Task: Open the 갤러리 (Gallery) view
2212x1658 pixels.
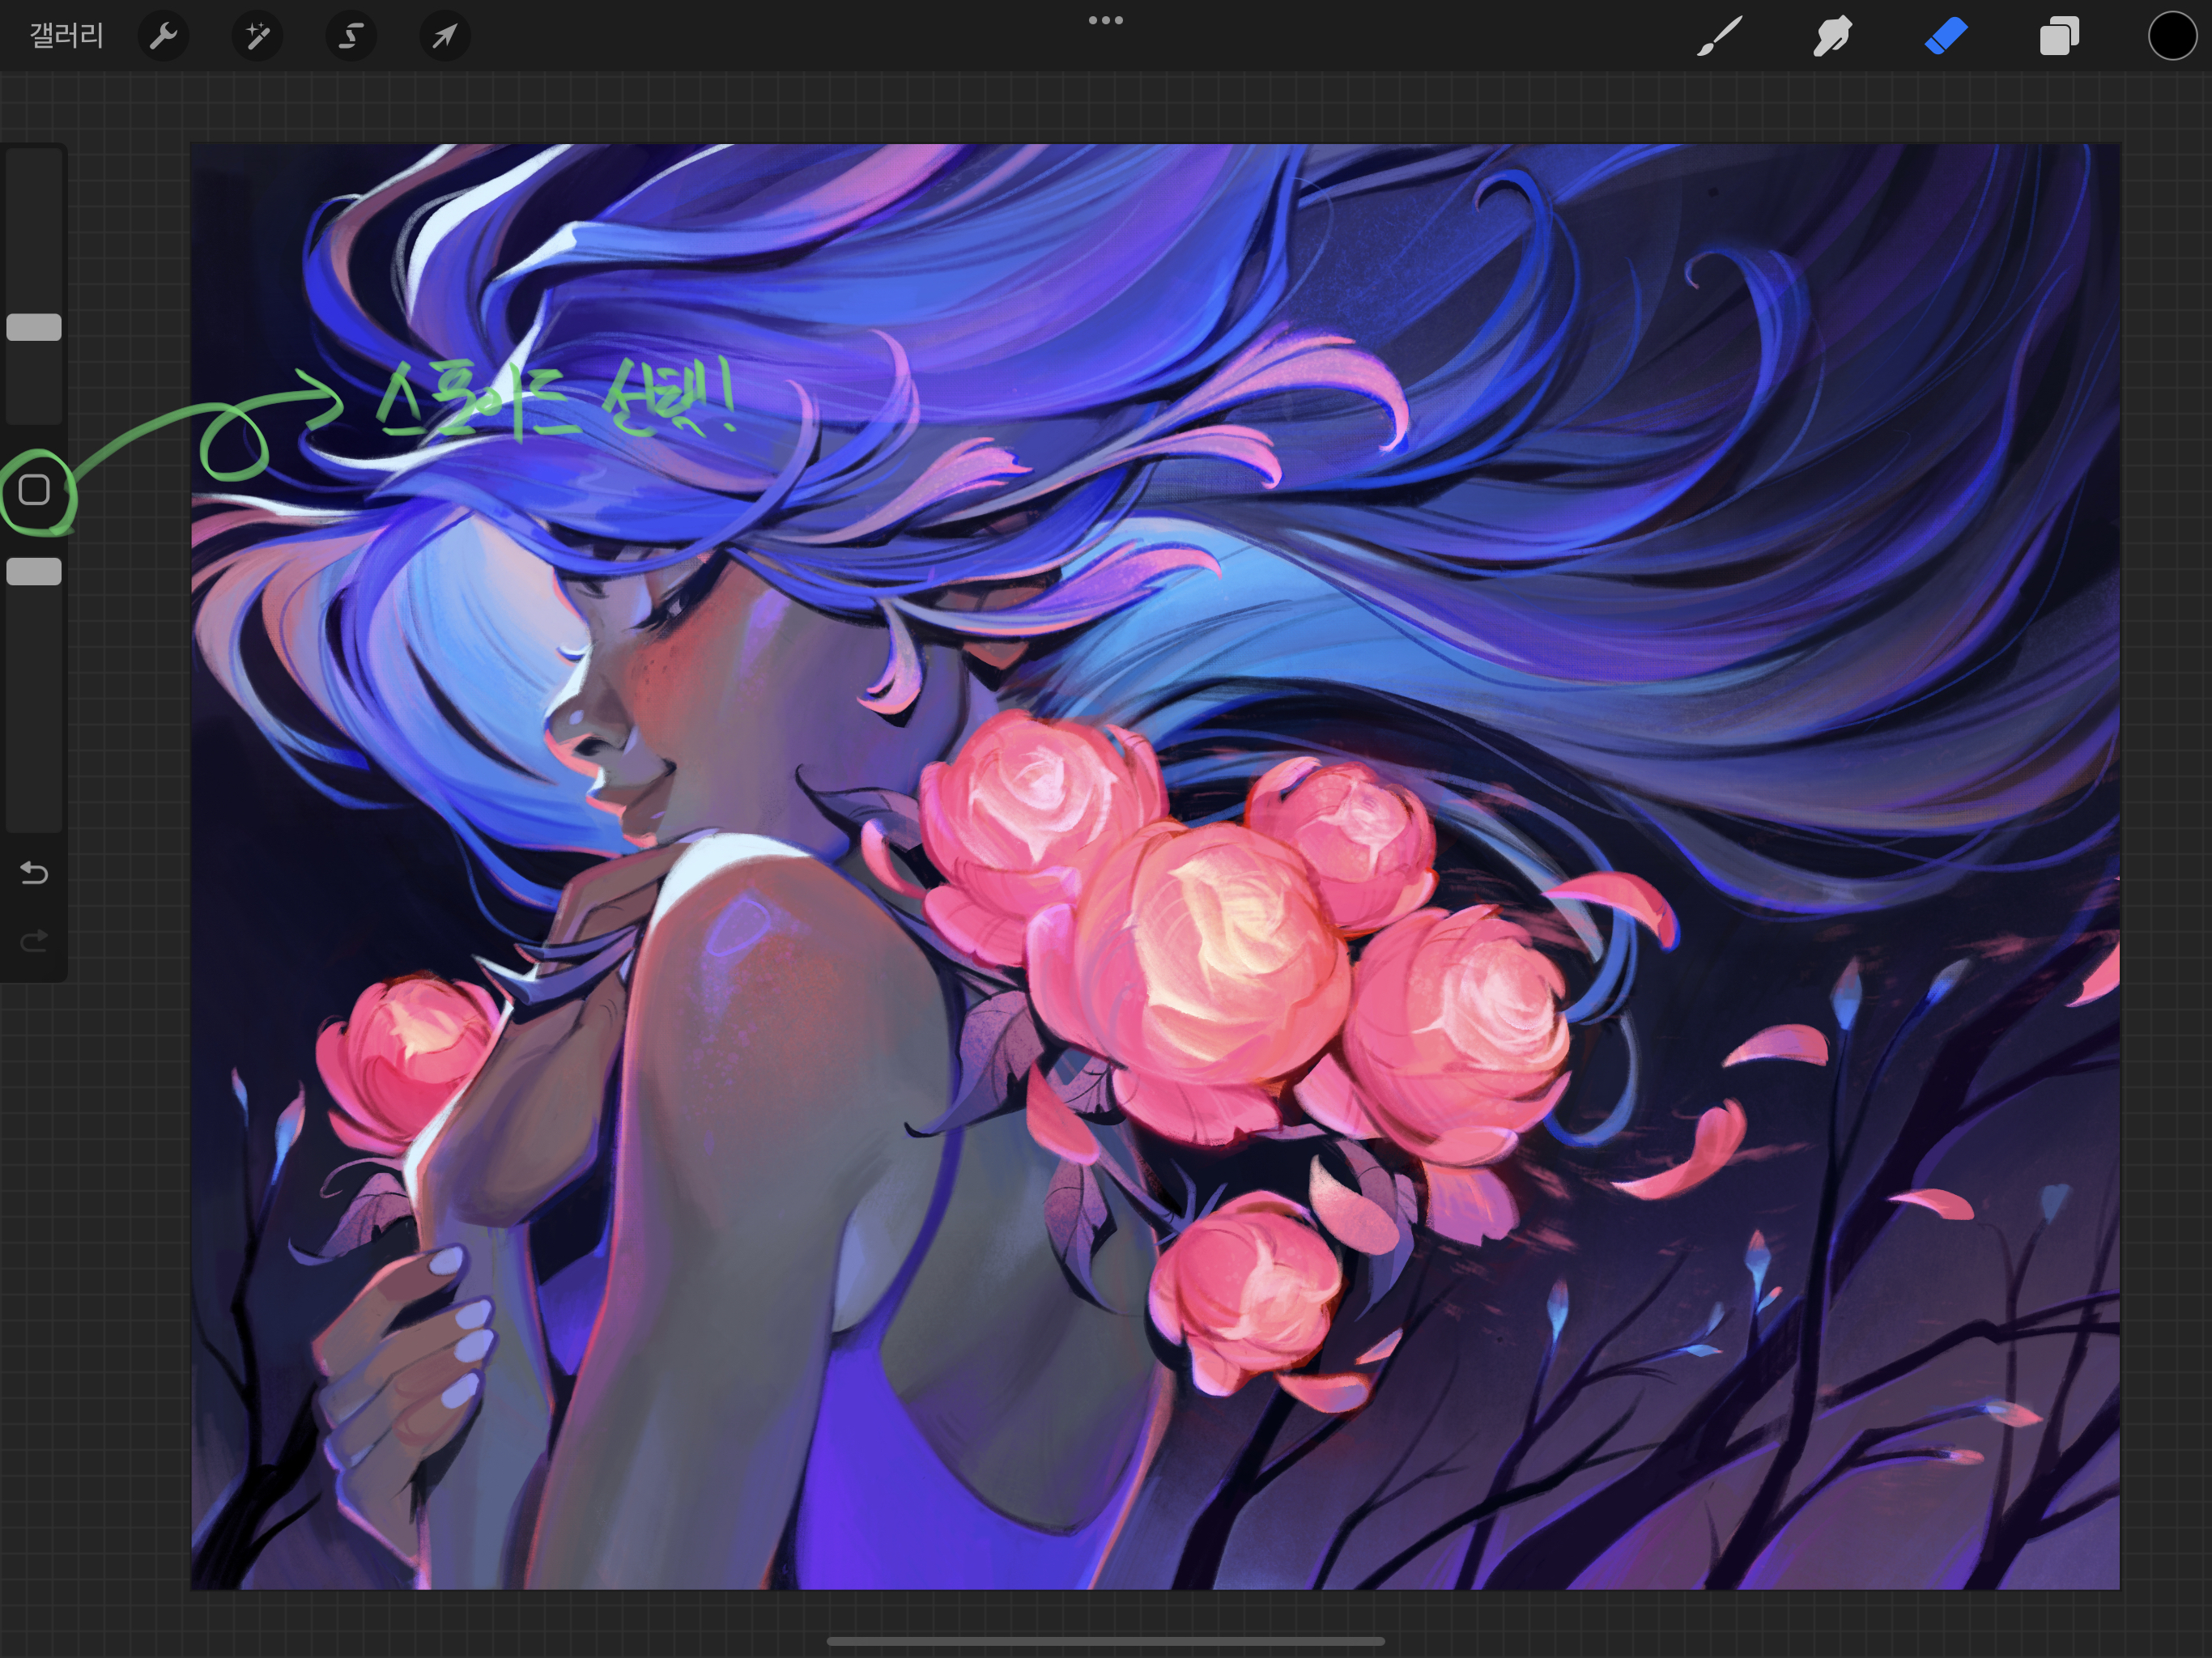Action: tap(66, 37)
